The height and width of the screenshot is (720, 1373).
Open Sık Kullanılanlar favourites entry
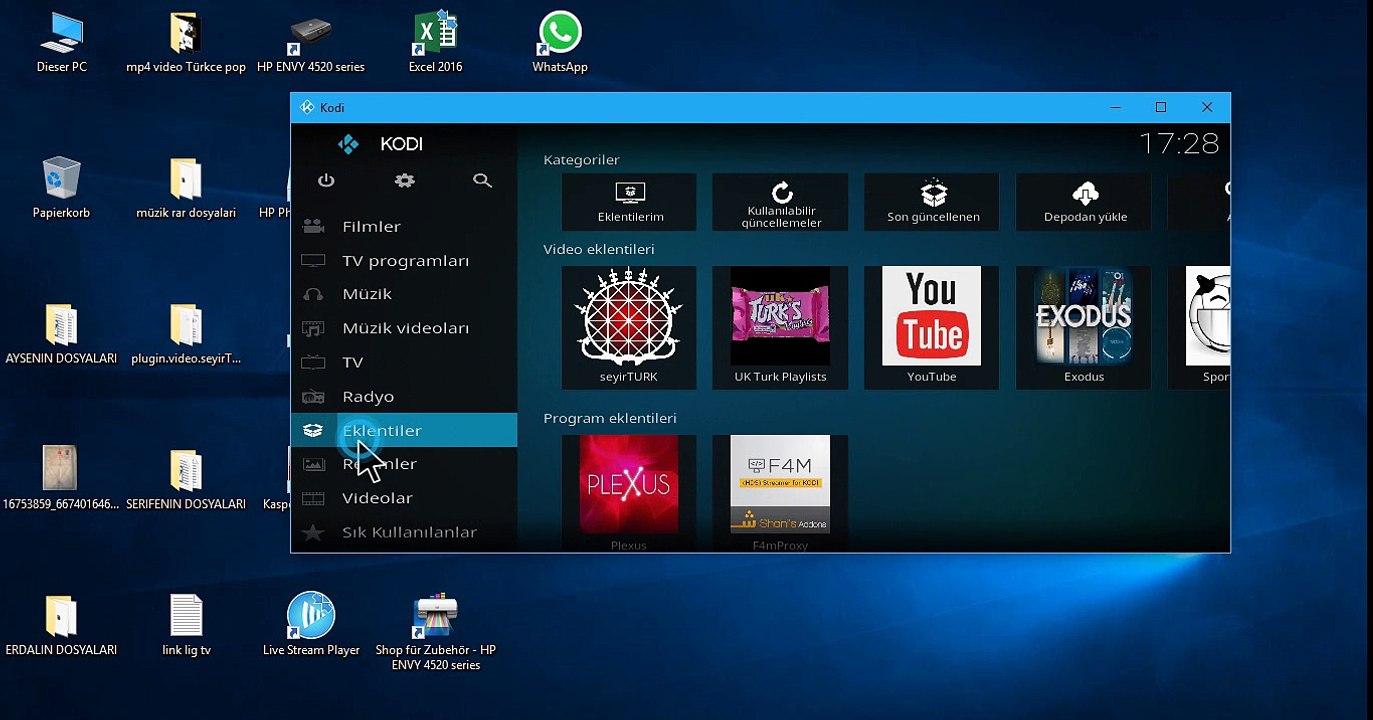404,532
